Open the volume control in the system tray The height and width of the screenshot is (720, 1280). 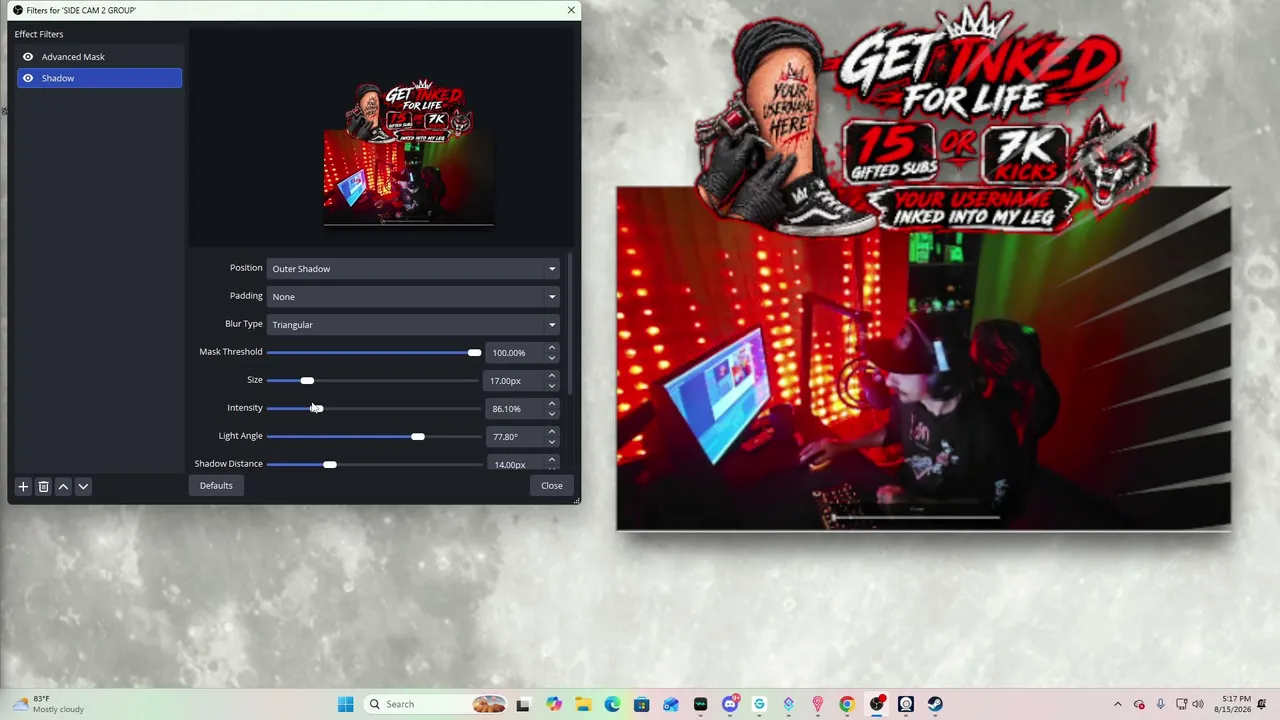click(x=1198, y=704)
